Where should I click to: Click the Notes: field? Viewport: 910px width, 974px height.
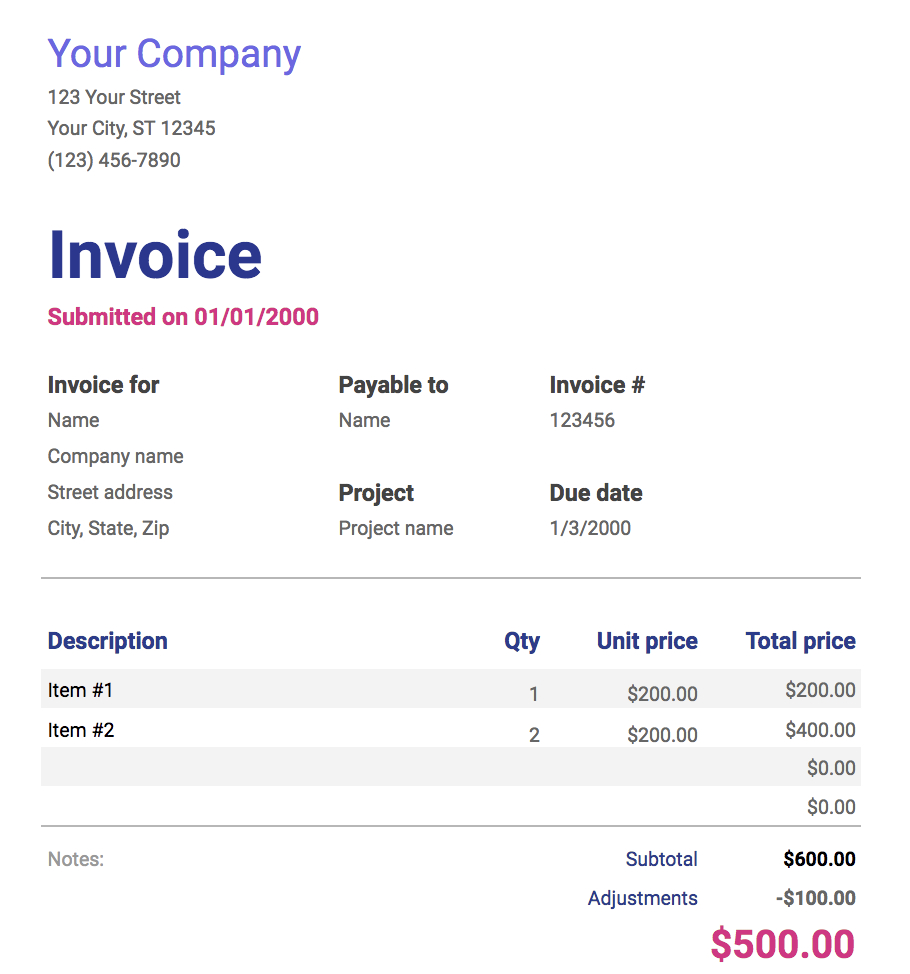tap(76, 859)
